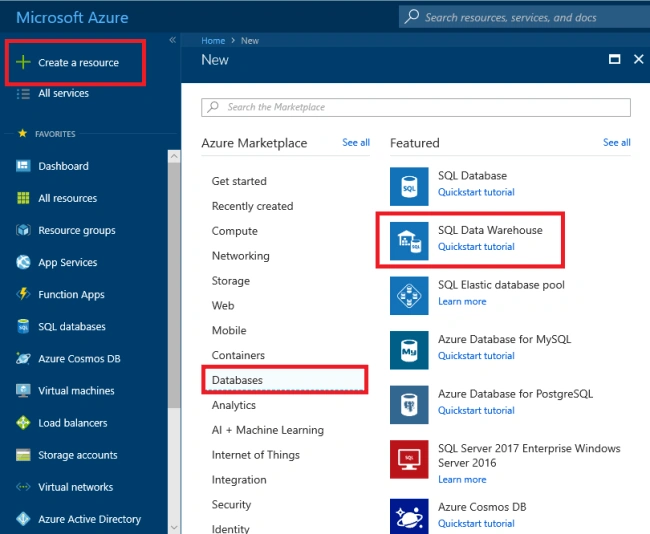Click the Azure Database for MySQL icon
Image resolution: width=650 pixels, height=534 pixels.
tap(409, 350)
